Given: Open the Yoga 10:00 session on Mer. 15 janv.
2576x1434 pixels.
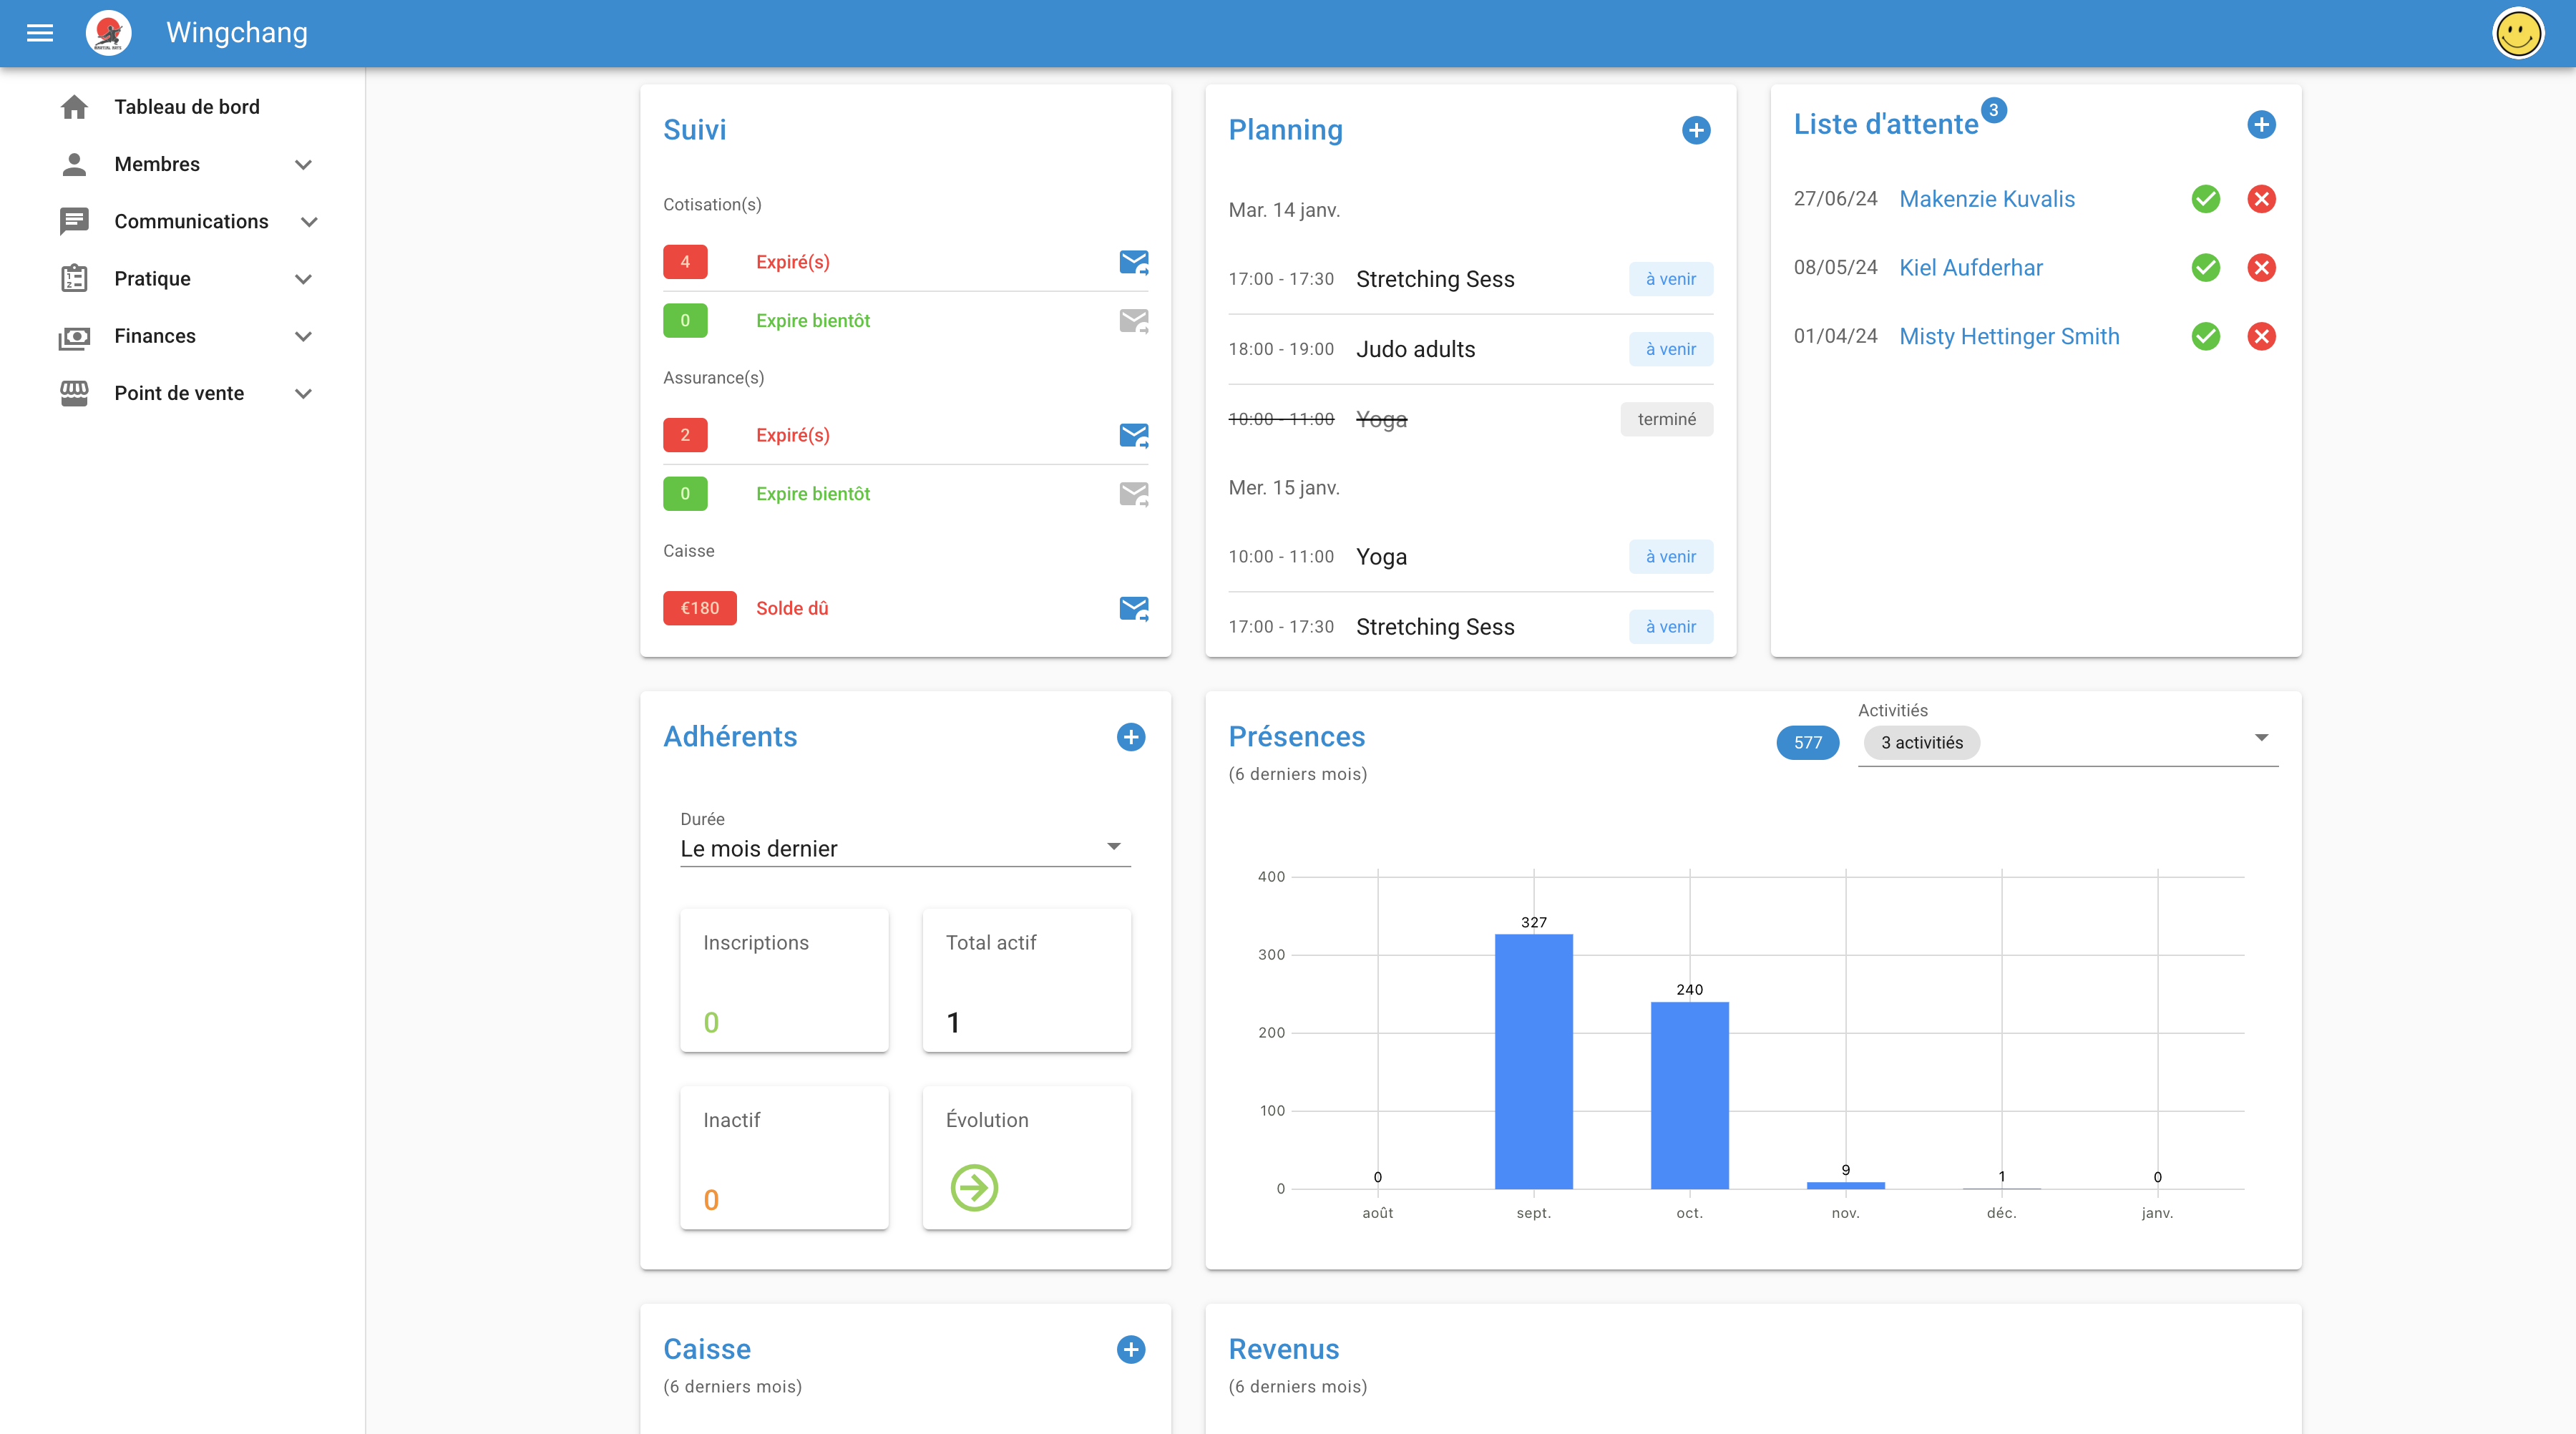Looking at the screenshot, I should tap(1470, 557).
